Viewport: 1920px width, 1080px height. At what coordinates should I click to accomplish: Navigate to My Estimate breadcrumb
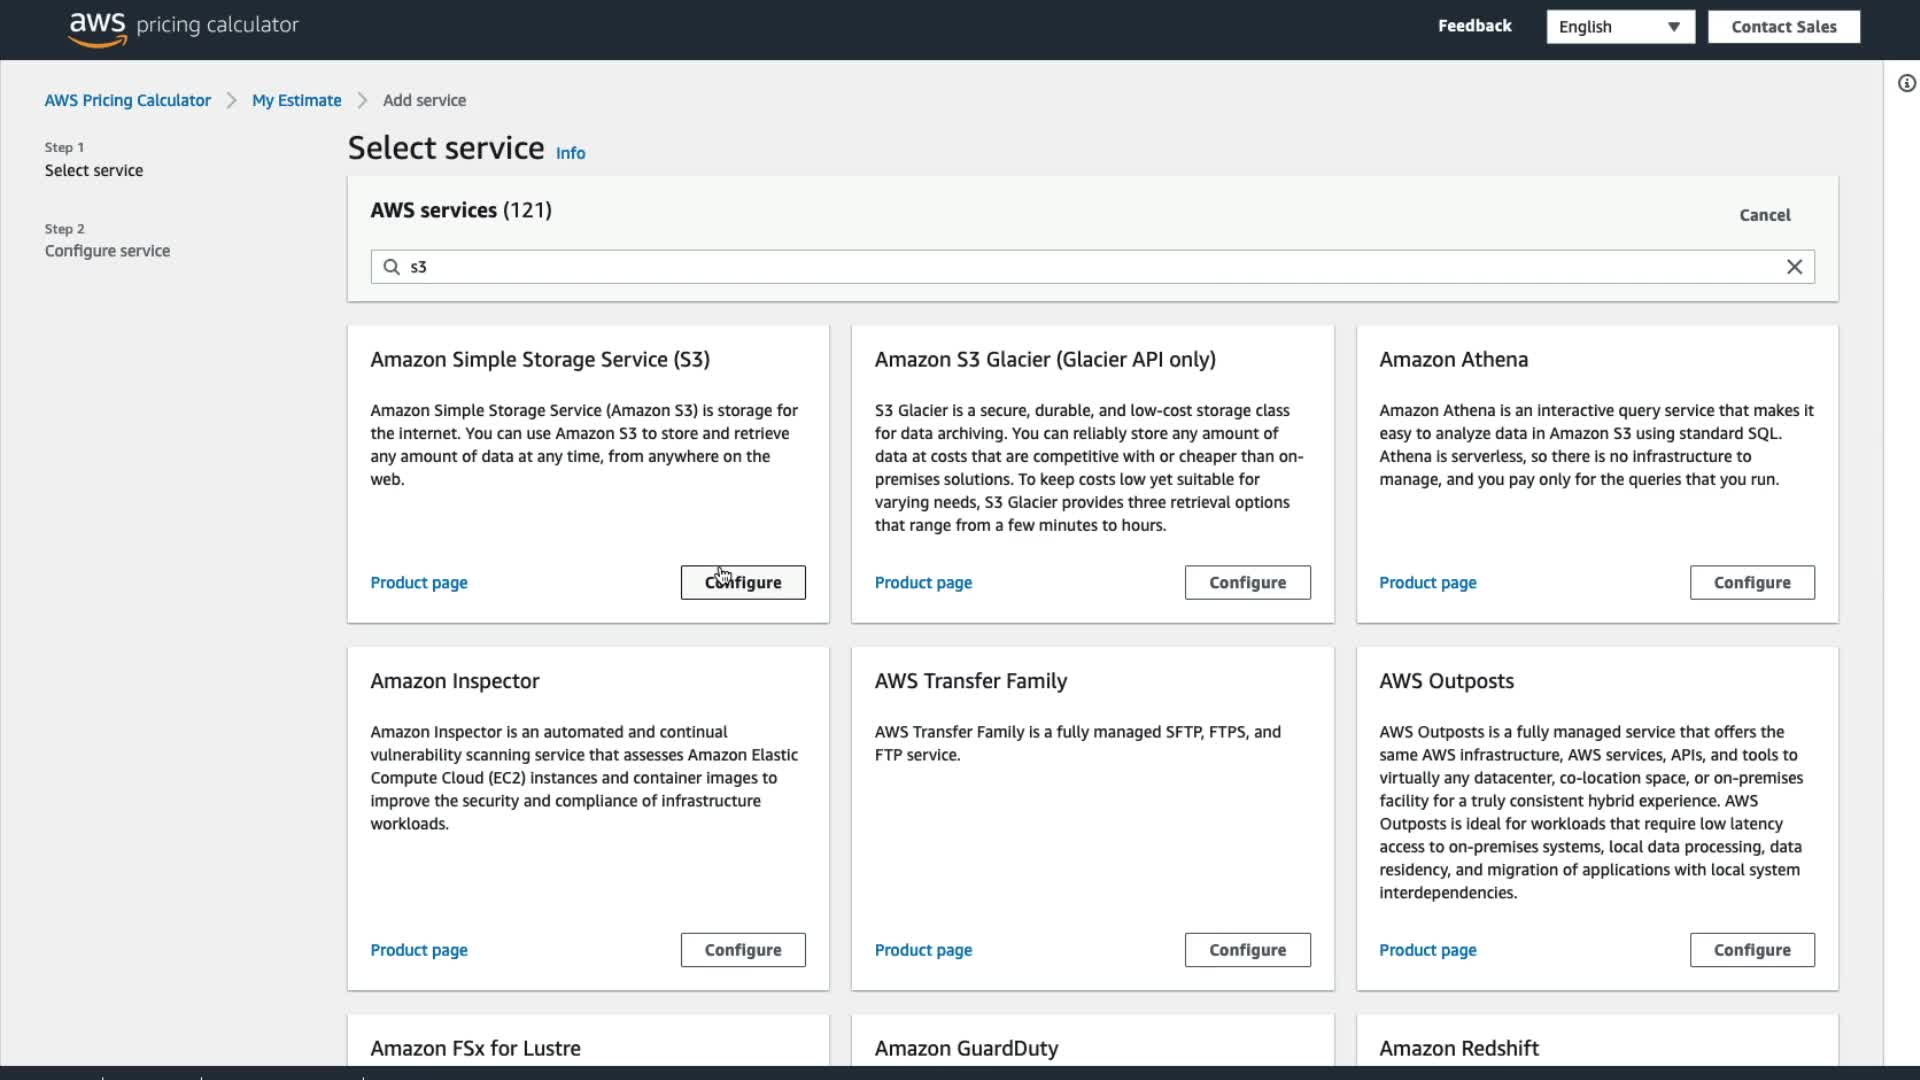coord(296,100)
